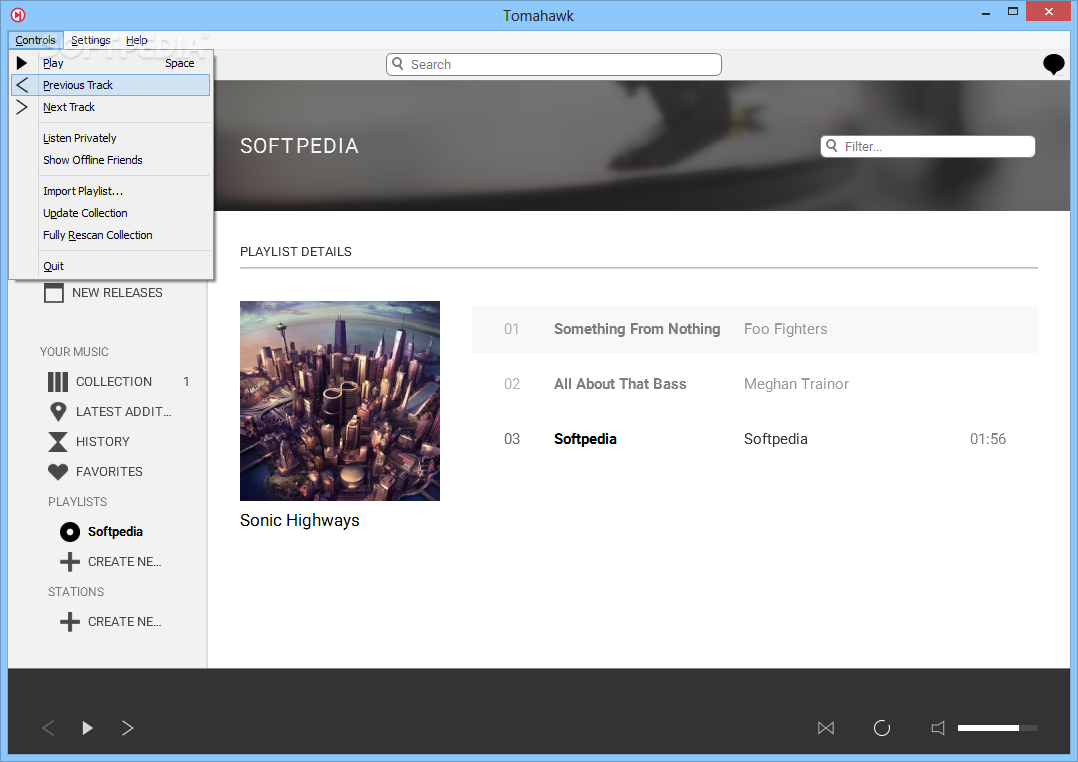Click the PLAYLISTS section heading

point(78,502)
